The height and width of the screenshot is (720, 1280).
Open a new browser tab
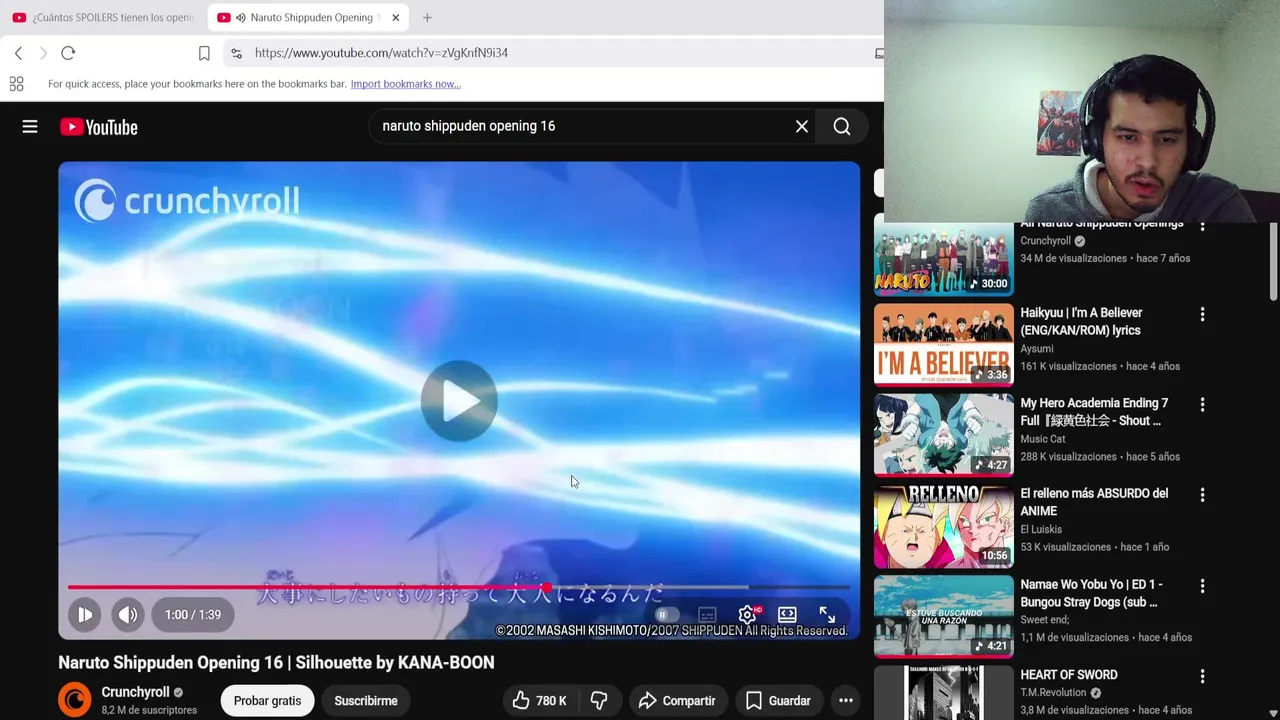427,17
